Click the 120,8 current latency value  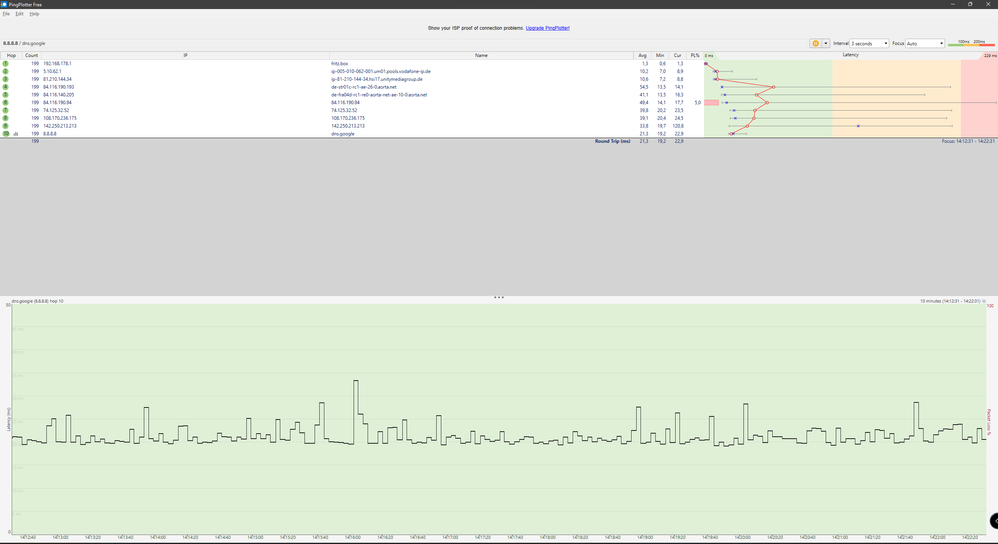tap(678, 126)
